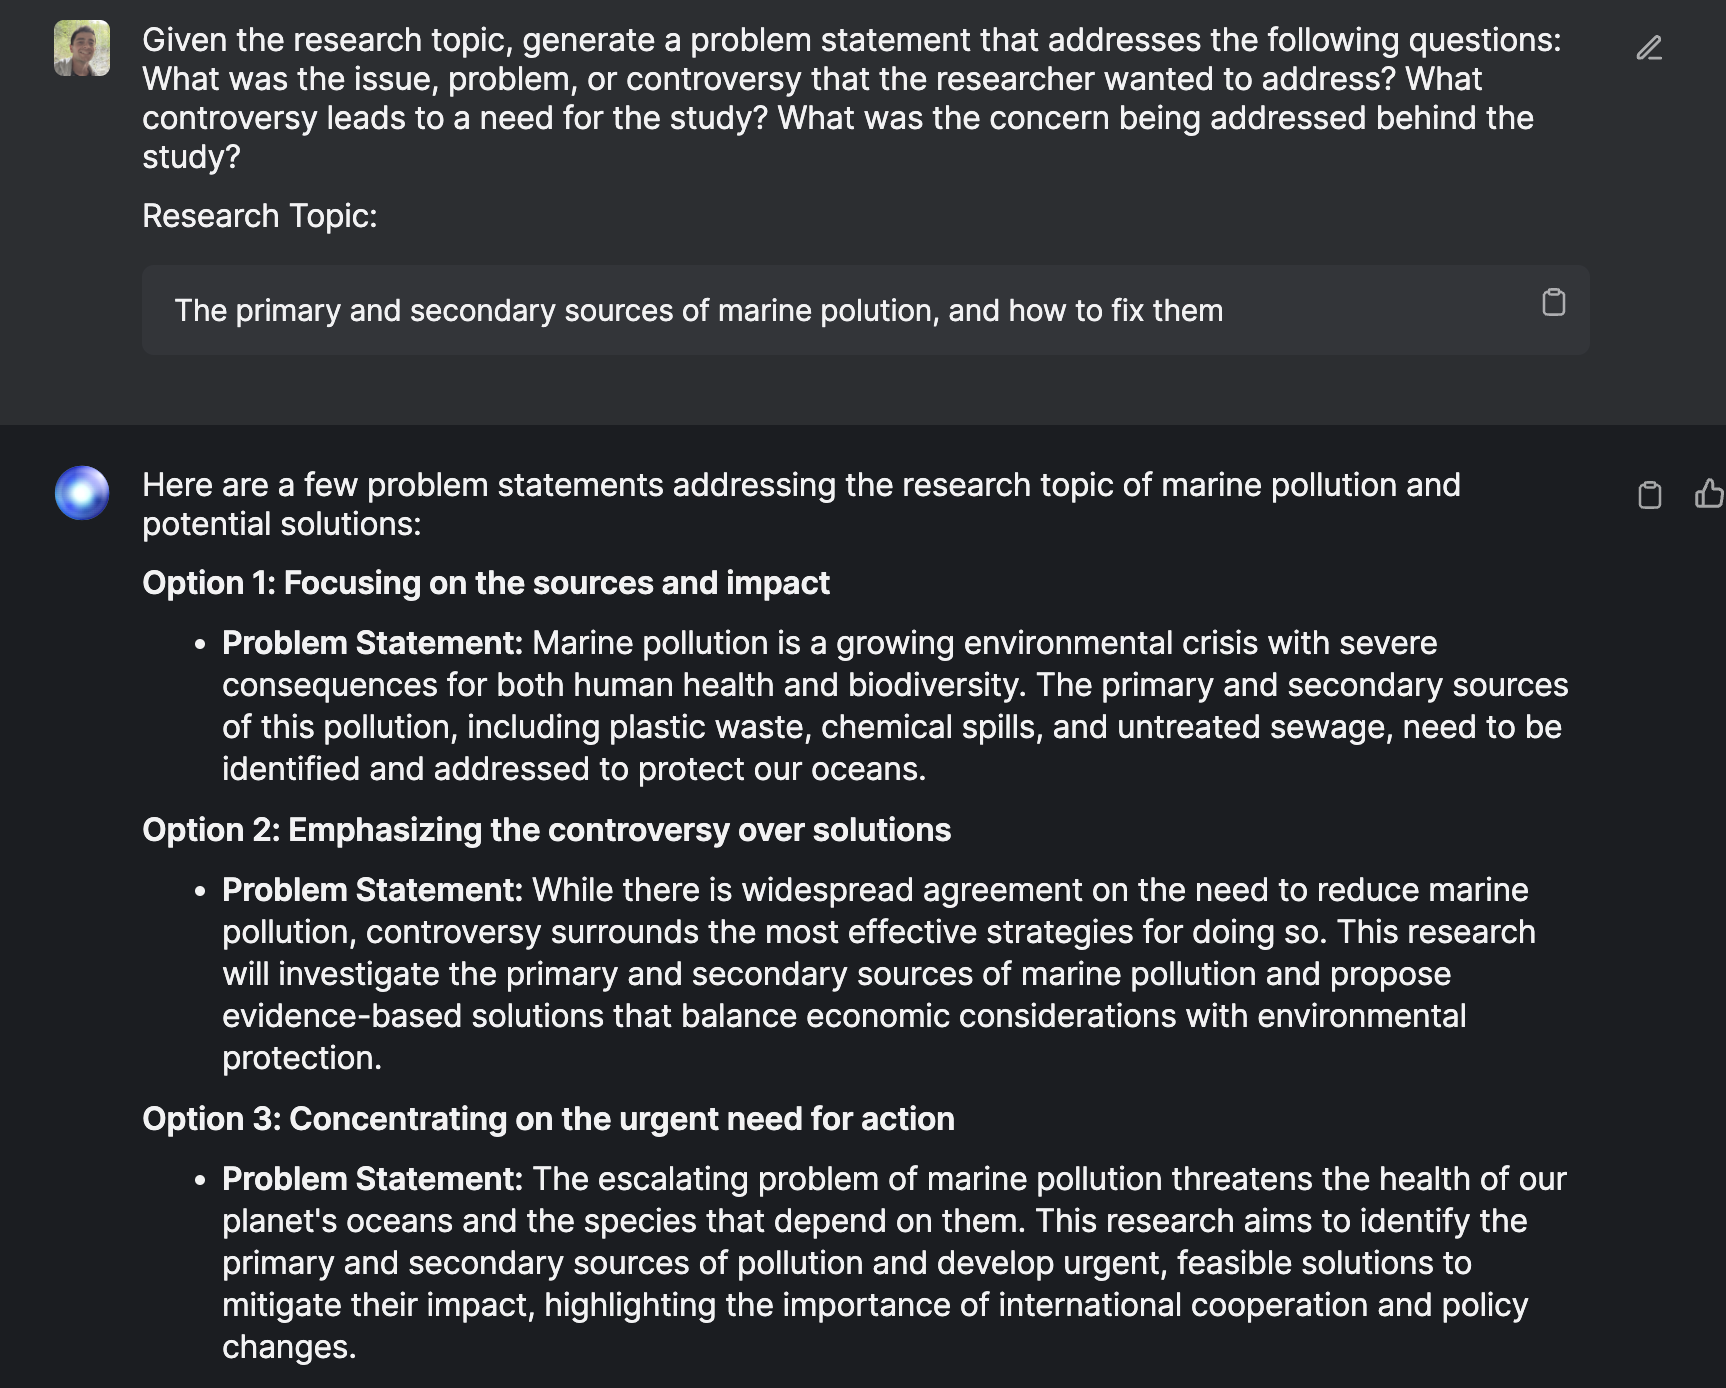Image resolution: width=1726 pixels, height=1388 pixels.
Task: Expand Option 1: Focusing on the sources
Action: tap(486, 582)
